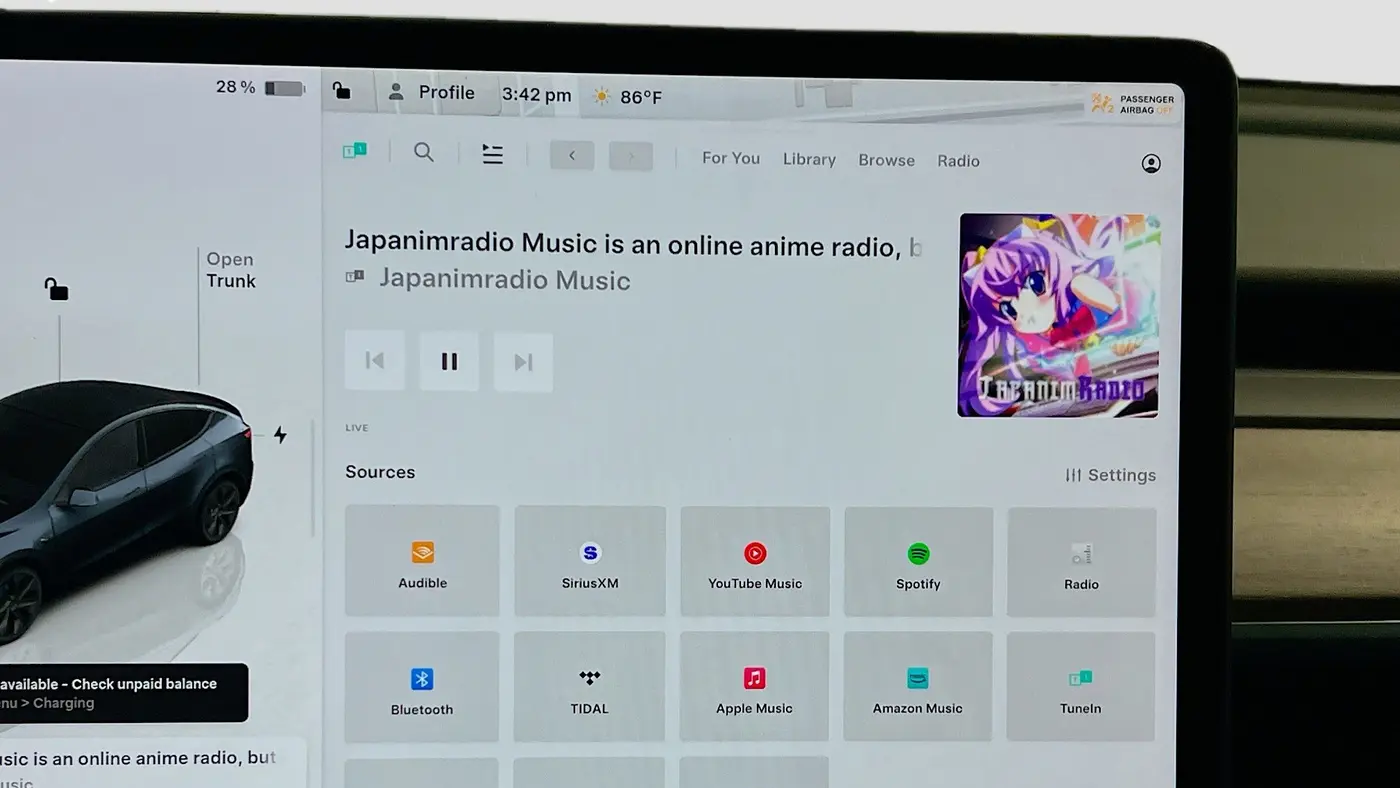Open the TuneIn source icon in top bar
1400x788 pixels.
[x=355, y=151]
